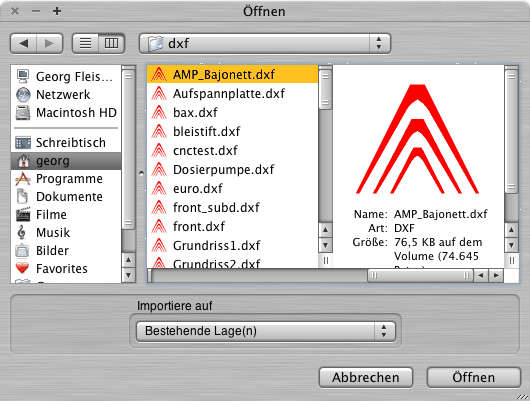Select file AMP_Bajonett.dxf
The image size is (530, 401).
pos(233,74)
